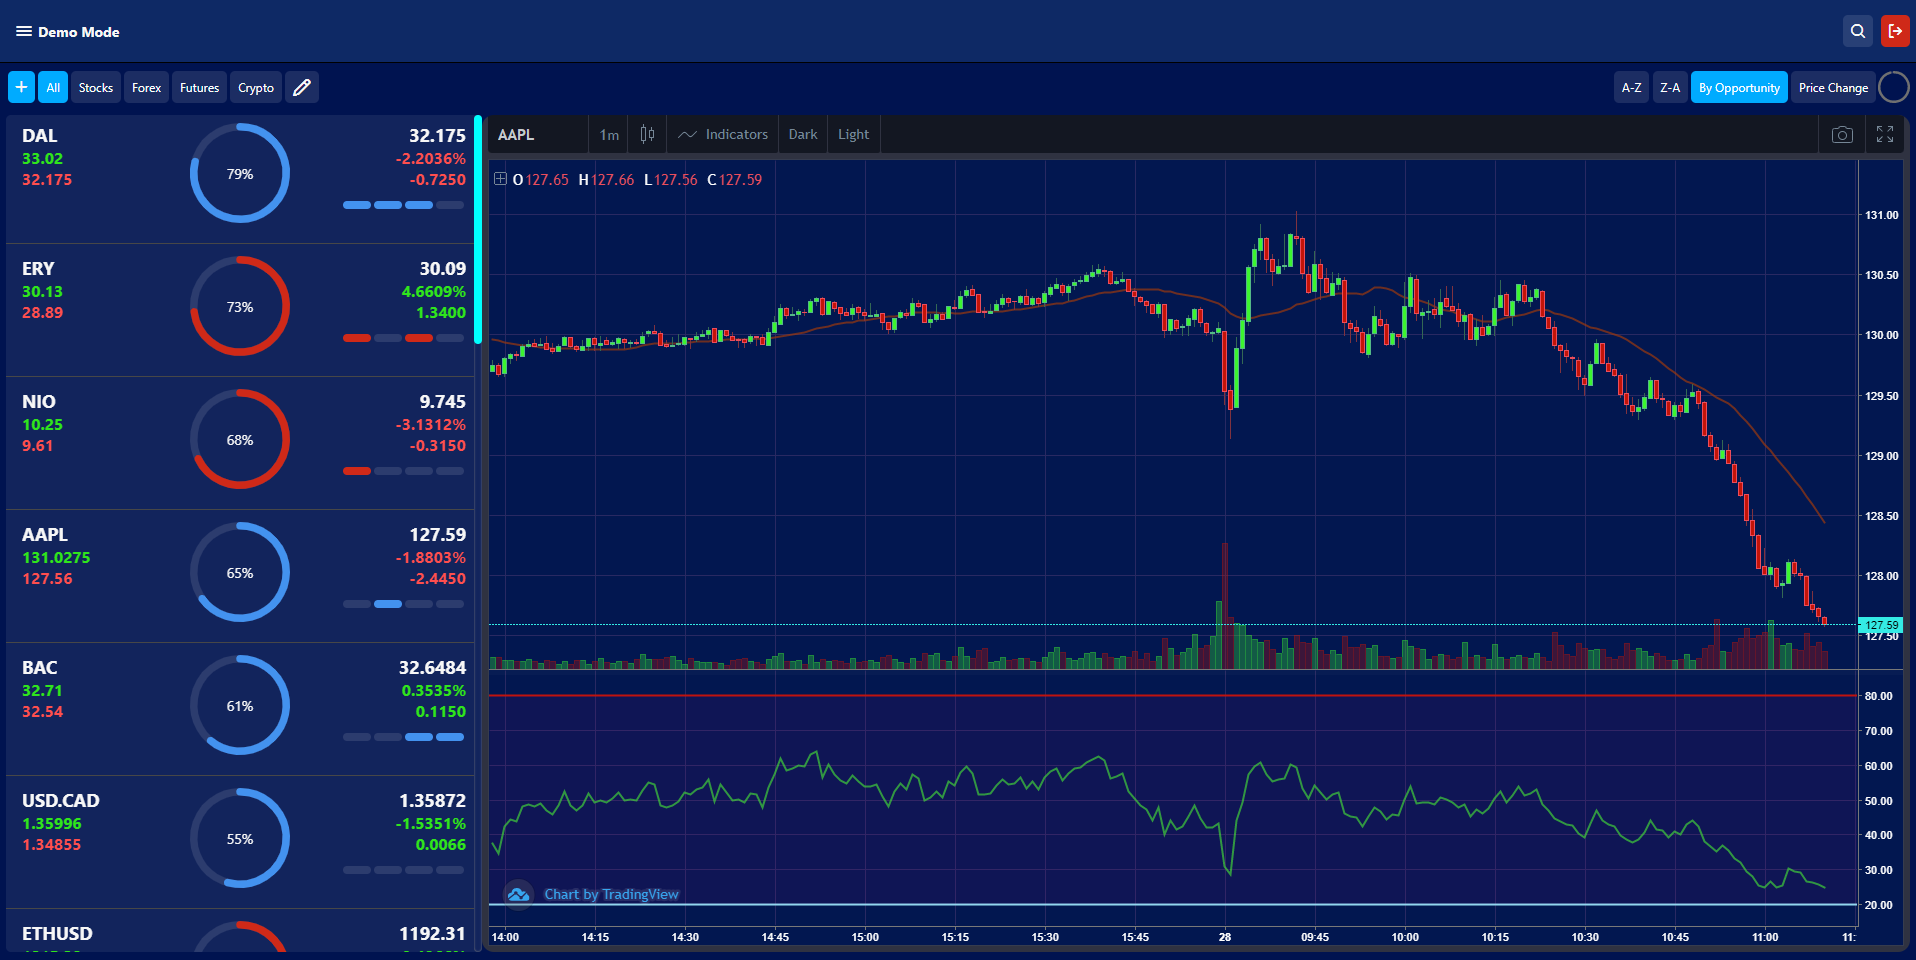The height and width of the screenshot is (960, 1916).
Task: Click the AAPL 65% opportunity gauge
Action: click(x=240, y=572)
